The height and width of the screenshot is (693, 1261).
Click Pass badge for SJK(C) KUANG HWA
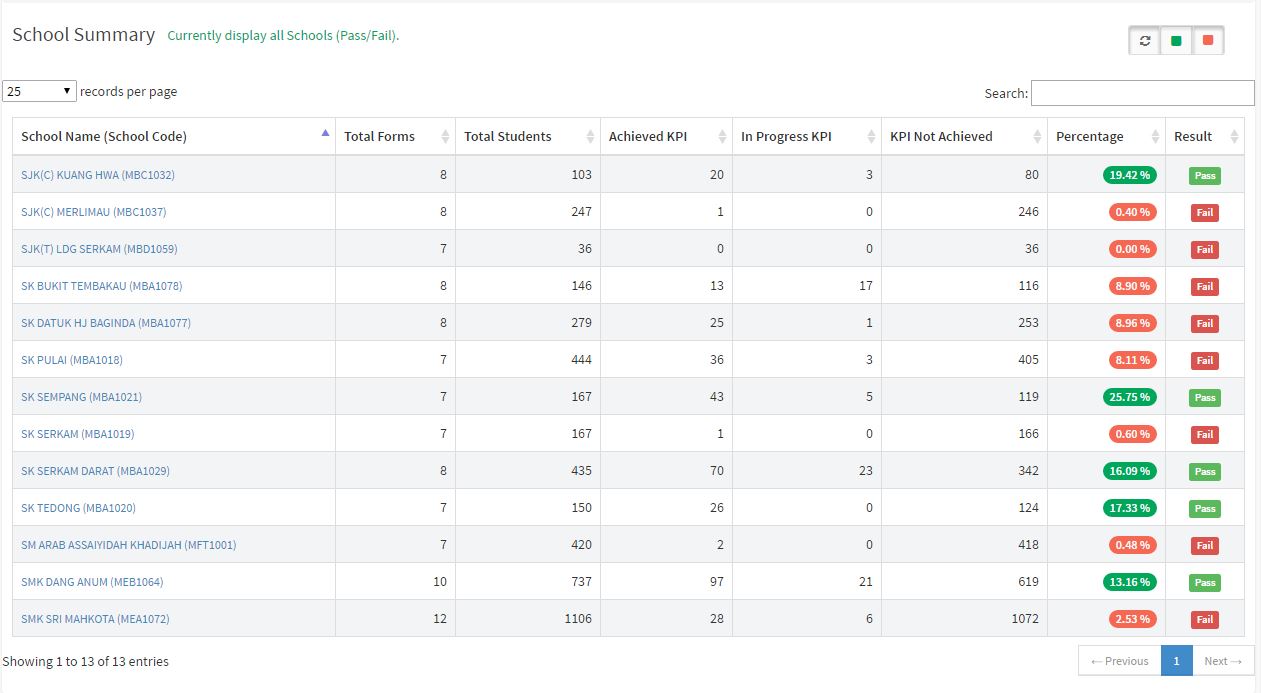tap(1205, 176)
